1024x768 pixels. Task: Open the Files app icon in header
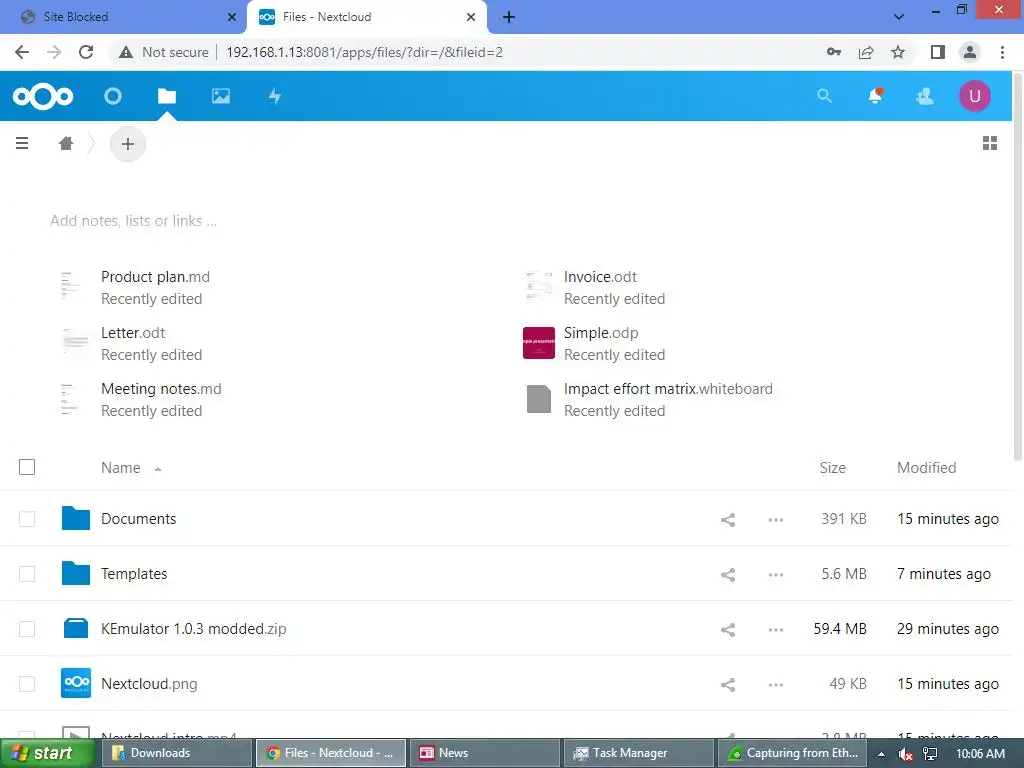pos(167,97)
